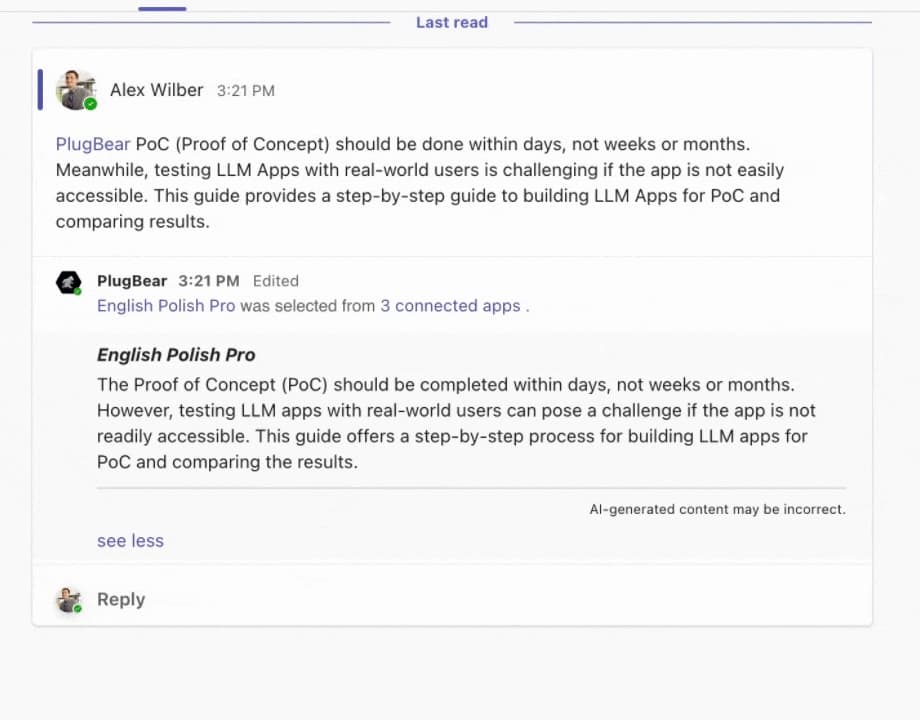This screenshot has height=720, width=920.
Task: Click green presence badge on Alex Wilber's avatar
Action: pos(90,104)
